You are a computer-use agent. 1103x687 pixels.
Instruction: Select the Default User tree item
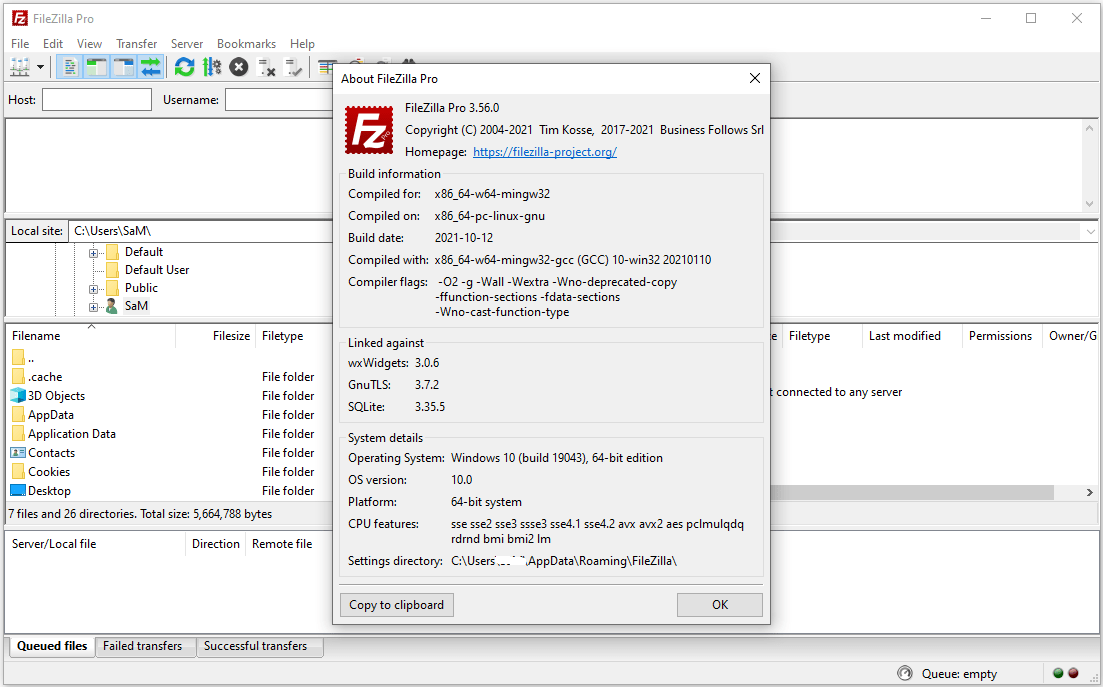pyautogui.click(x=157, y=270)
